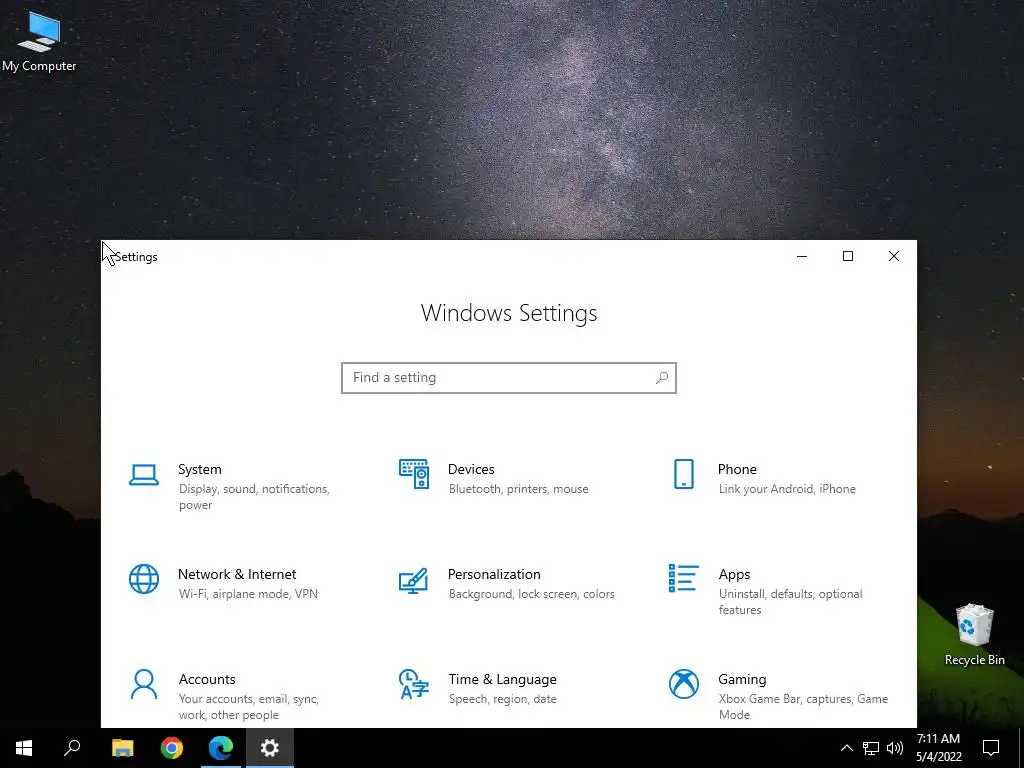Image resolution: width=1024 pixels, height=768 pixels.
Task: Open the network status tray icon
Action: click(871, 748)
